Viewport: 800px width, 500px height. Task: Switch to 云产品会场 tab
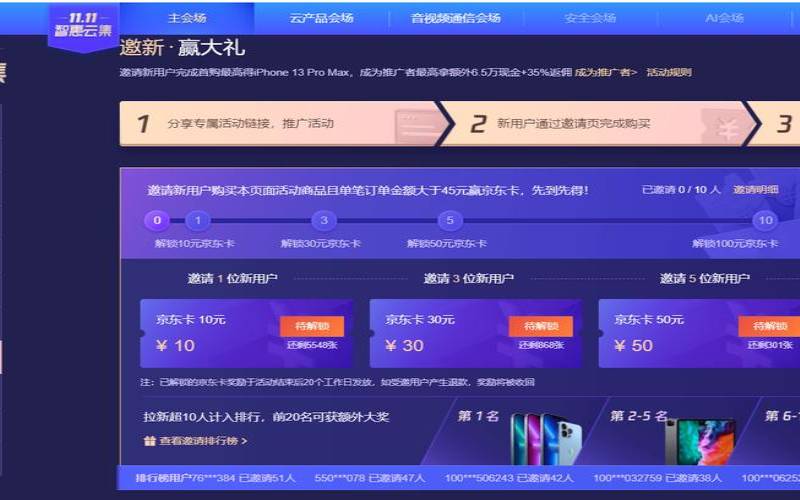pos(321,18)
